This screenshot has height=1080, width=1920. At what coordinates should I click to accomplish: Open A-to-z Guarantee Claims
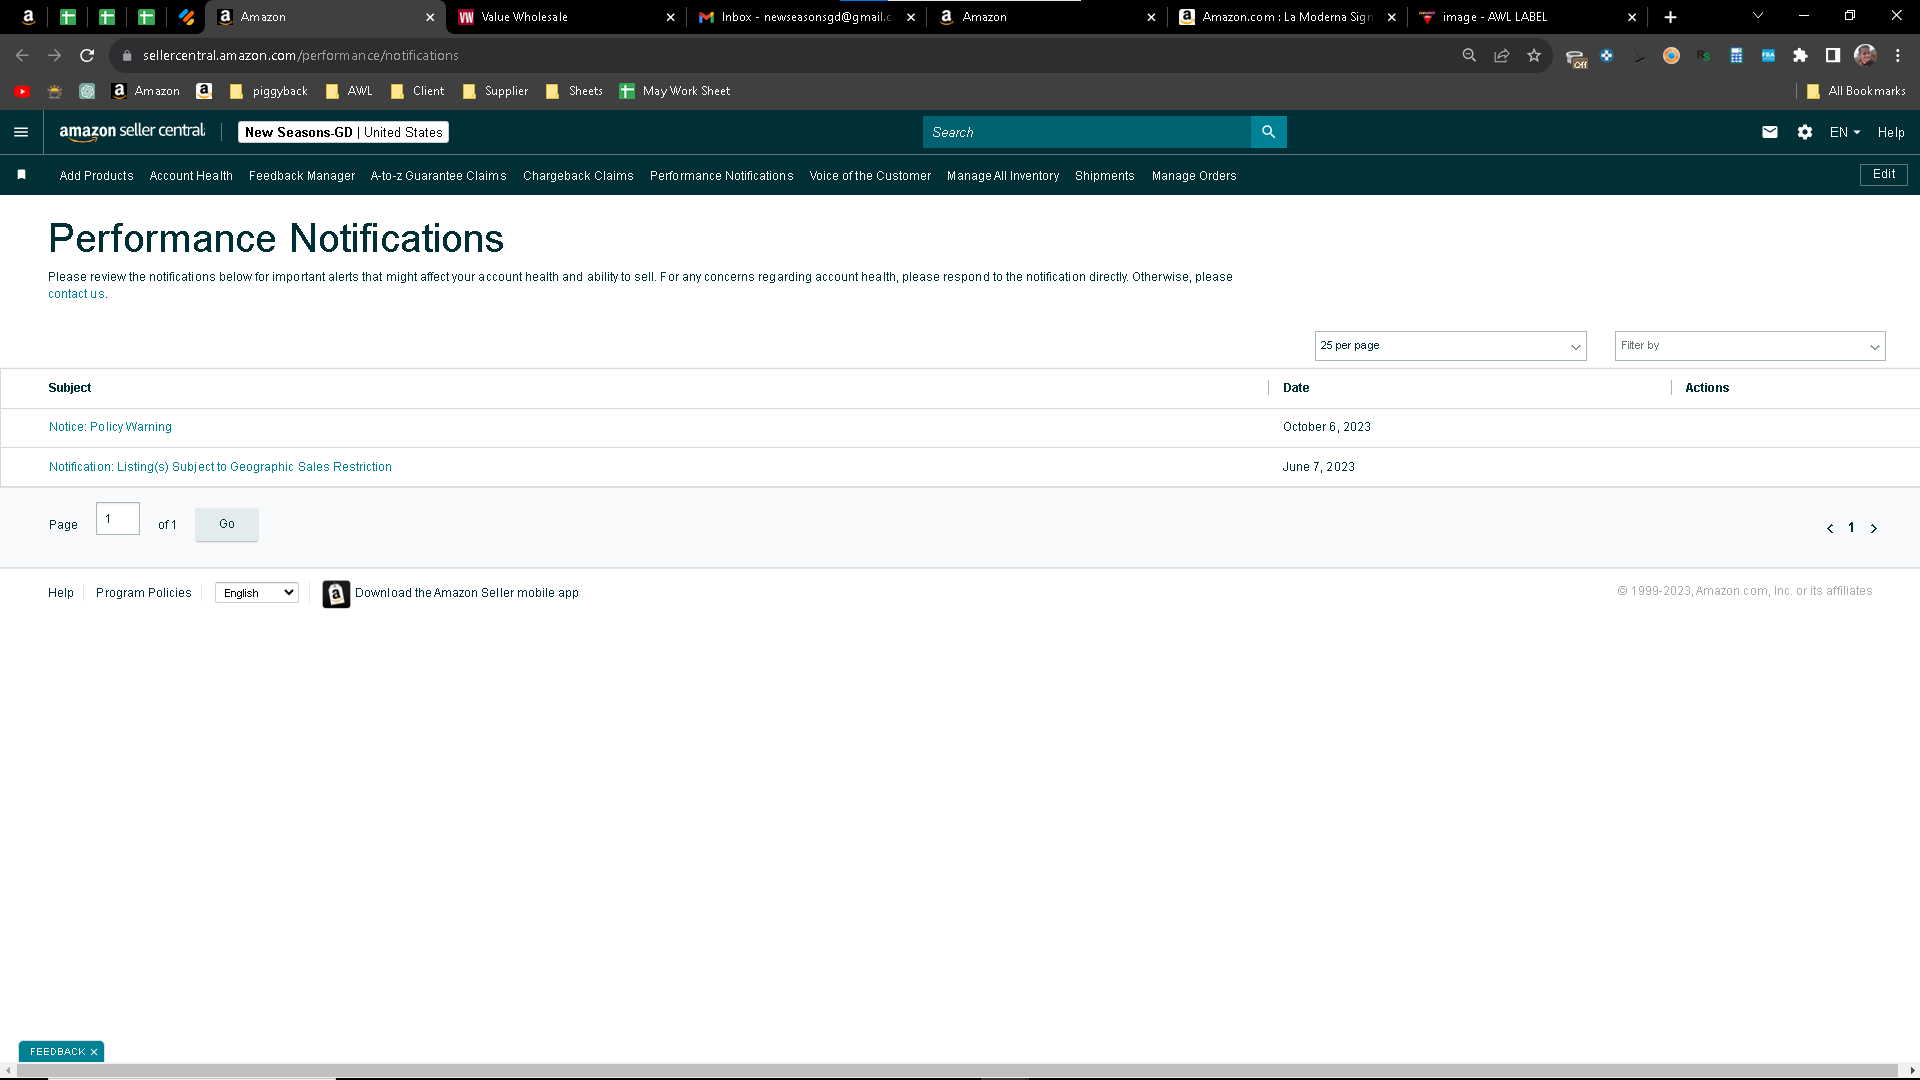click(x=439, y=176)
